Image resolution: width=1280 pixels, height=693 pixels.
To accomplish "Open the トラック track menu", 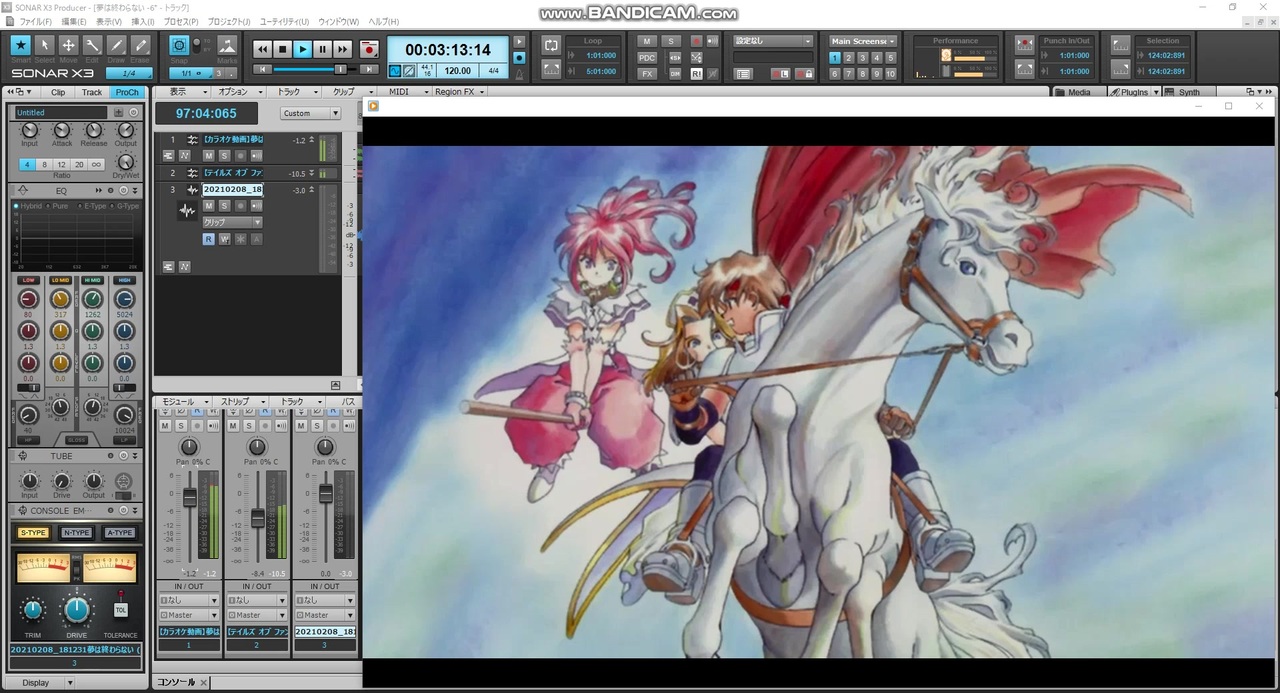I will tap(293, 91).
